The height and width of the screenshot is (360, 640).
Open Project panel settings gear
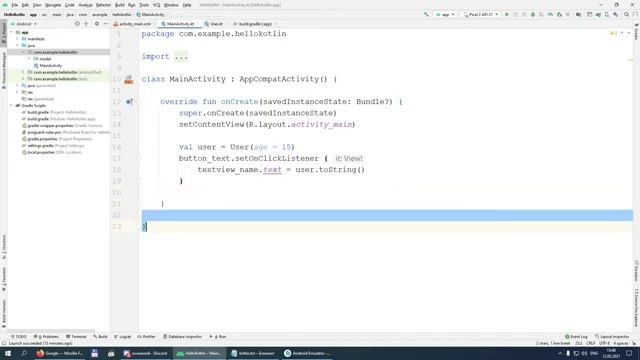(x=97, y=24)
